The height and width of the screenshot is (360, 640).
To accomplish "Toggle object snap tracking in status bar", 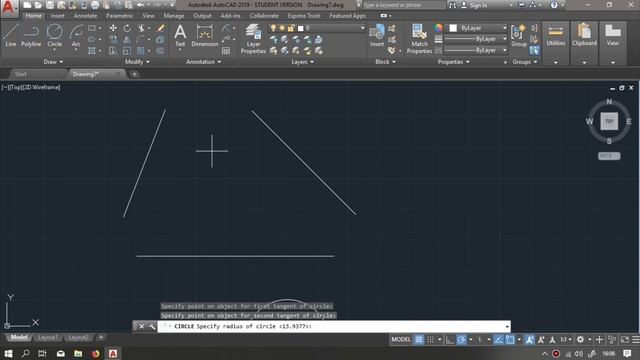I will [x=498, y=340].
